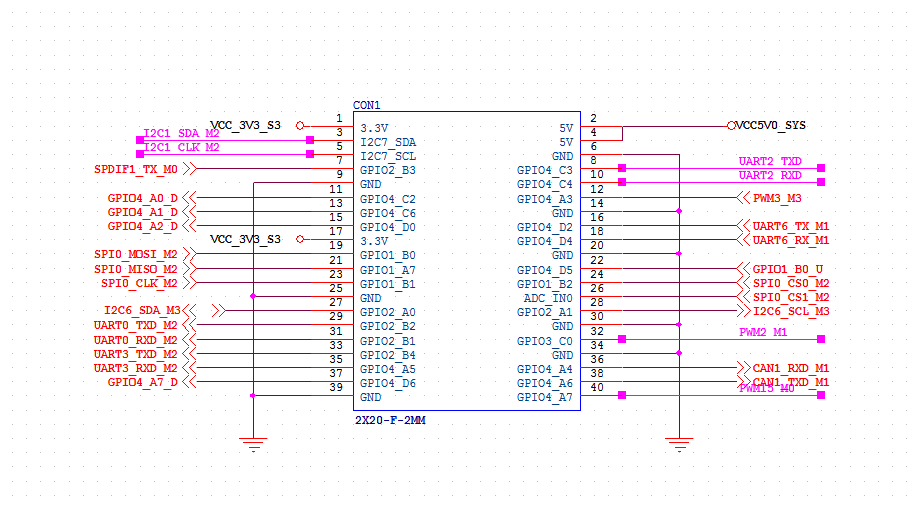Select the UART3_TXD_M2 net label
This screenshot has width=920, height=506.
[136, 355]
